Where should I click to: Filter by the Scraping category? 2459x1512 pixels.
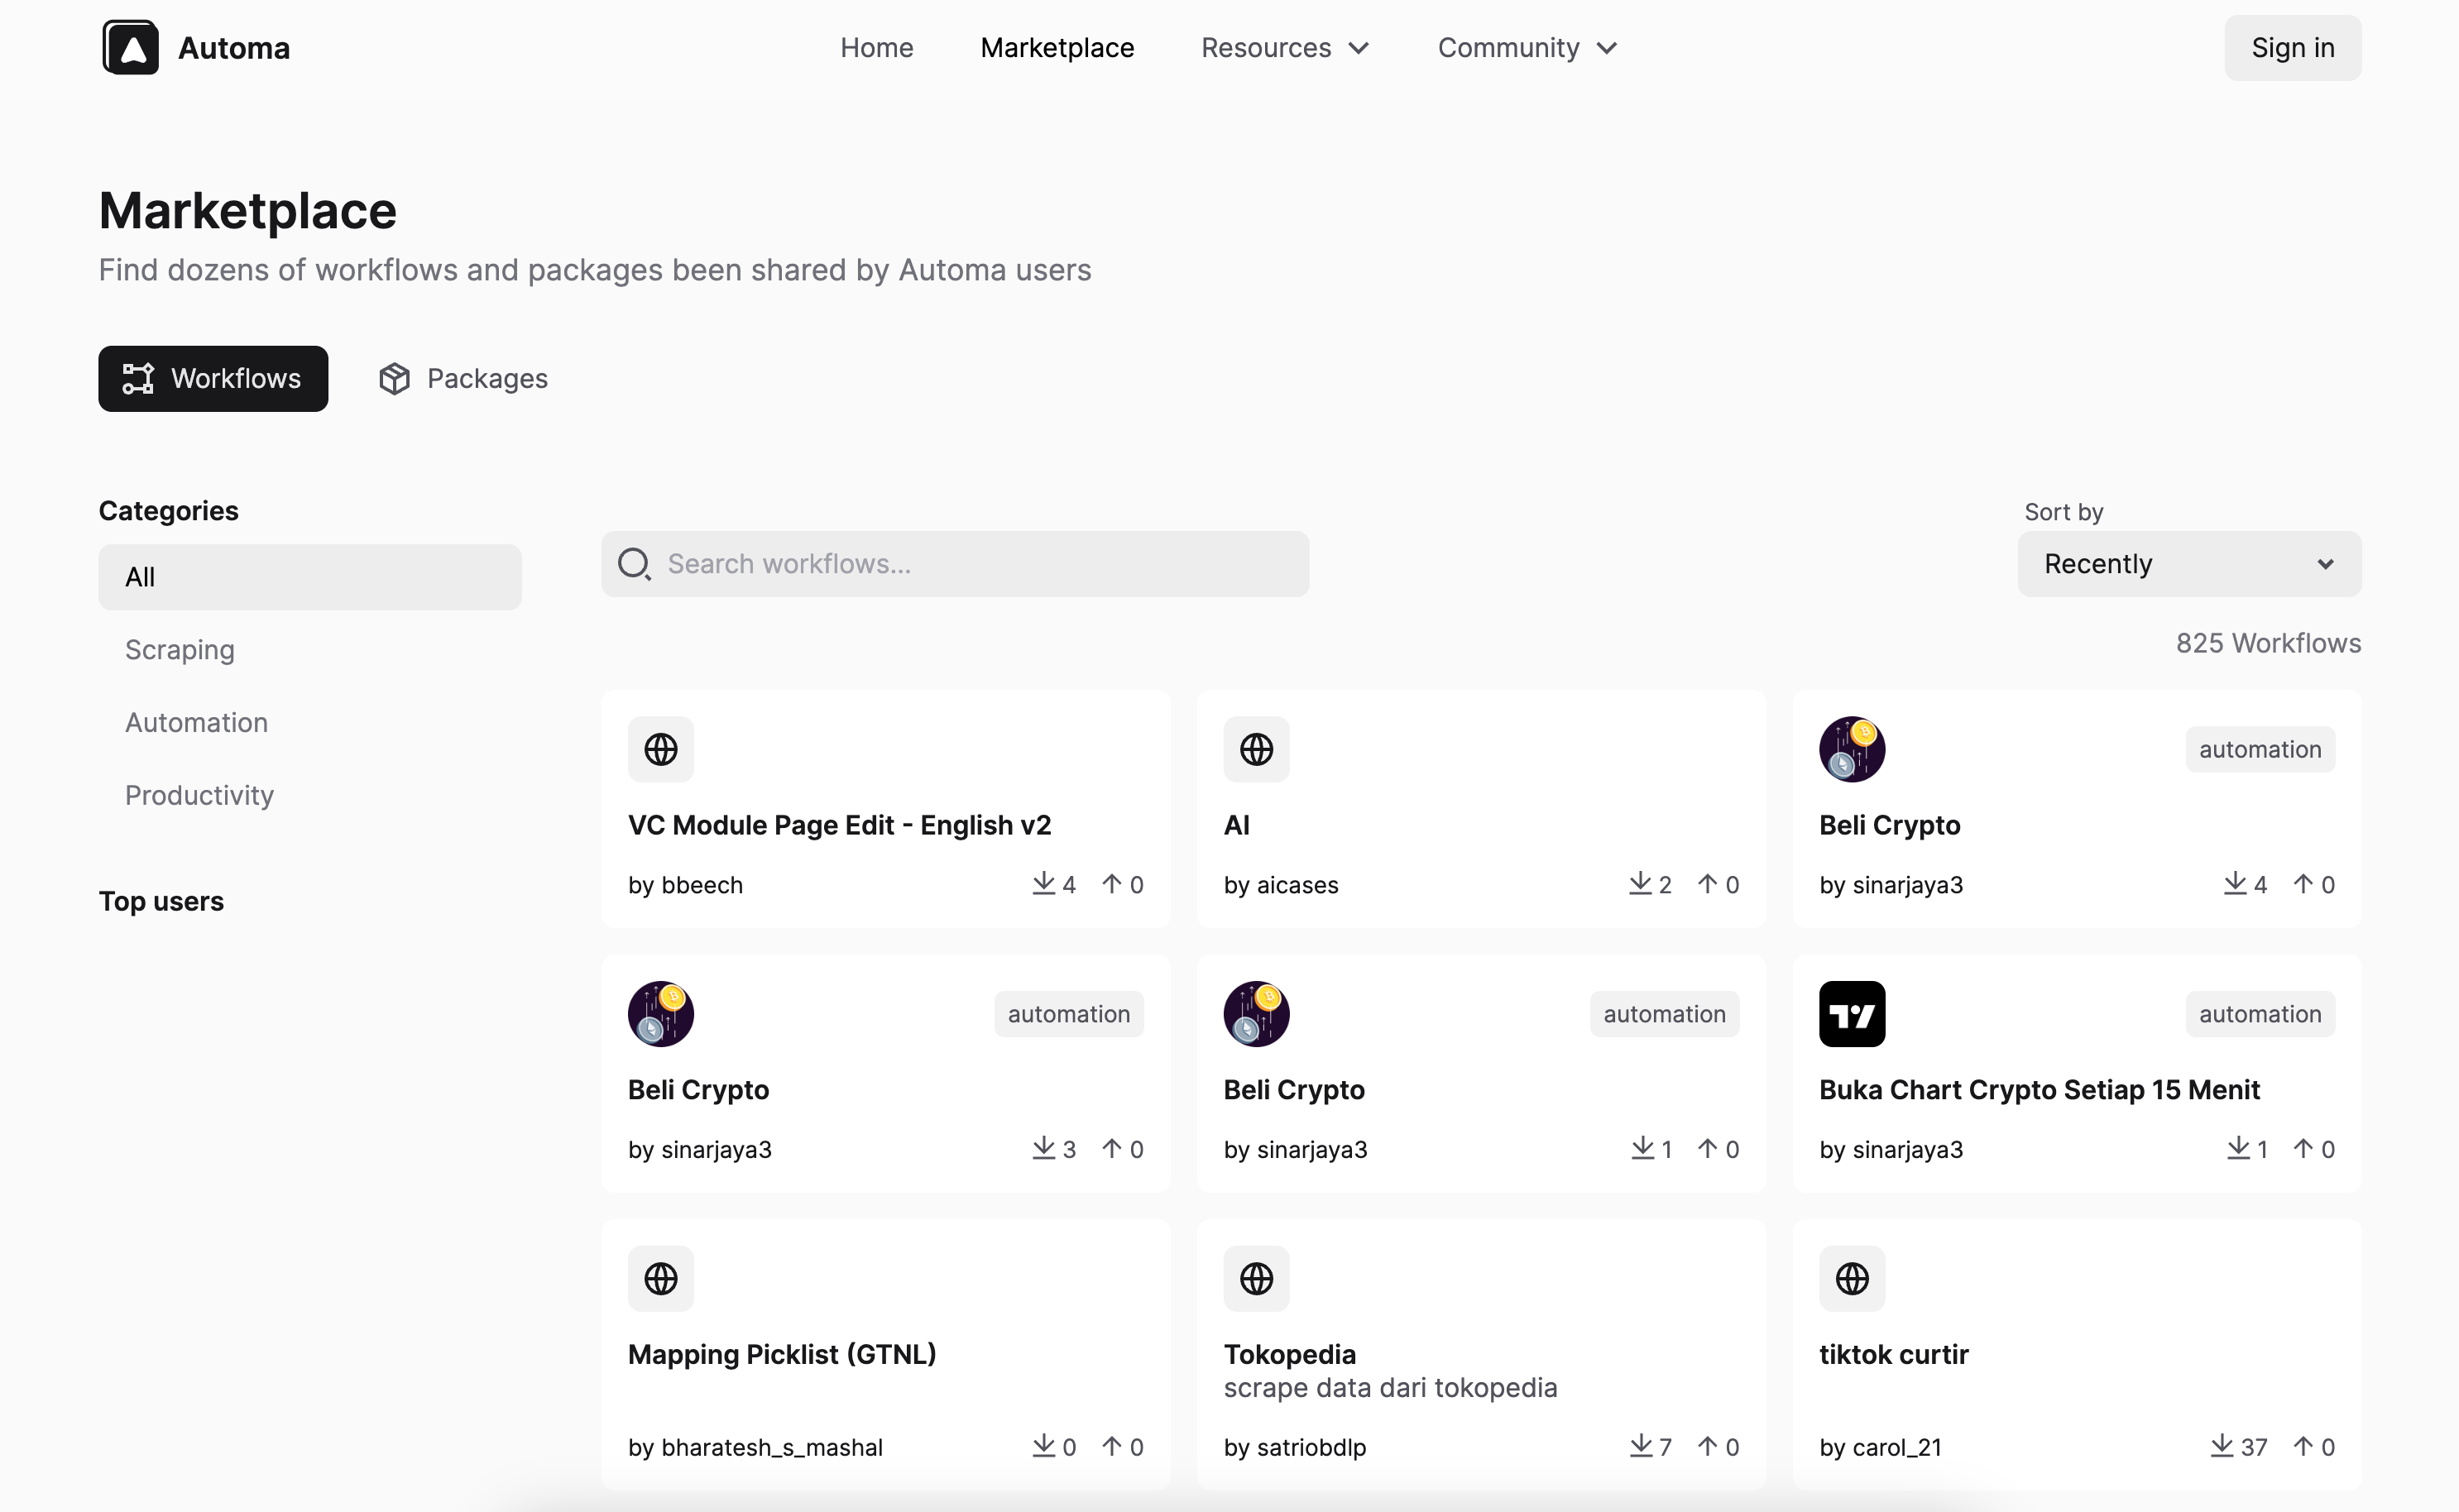pos(180,650)
